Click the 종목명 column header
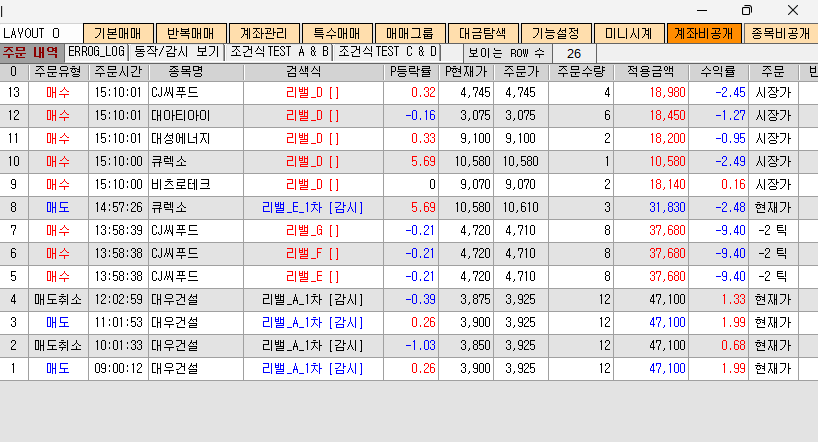This screenshot has height=442, width=818. [x=196, y=72]
